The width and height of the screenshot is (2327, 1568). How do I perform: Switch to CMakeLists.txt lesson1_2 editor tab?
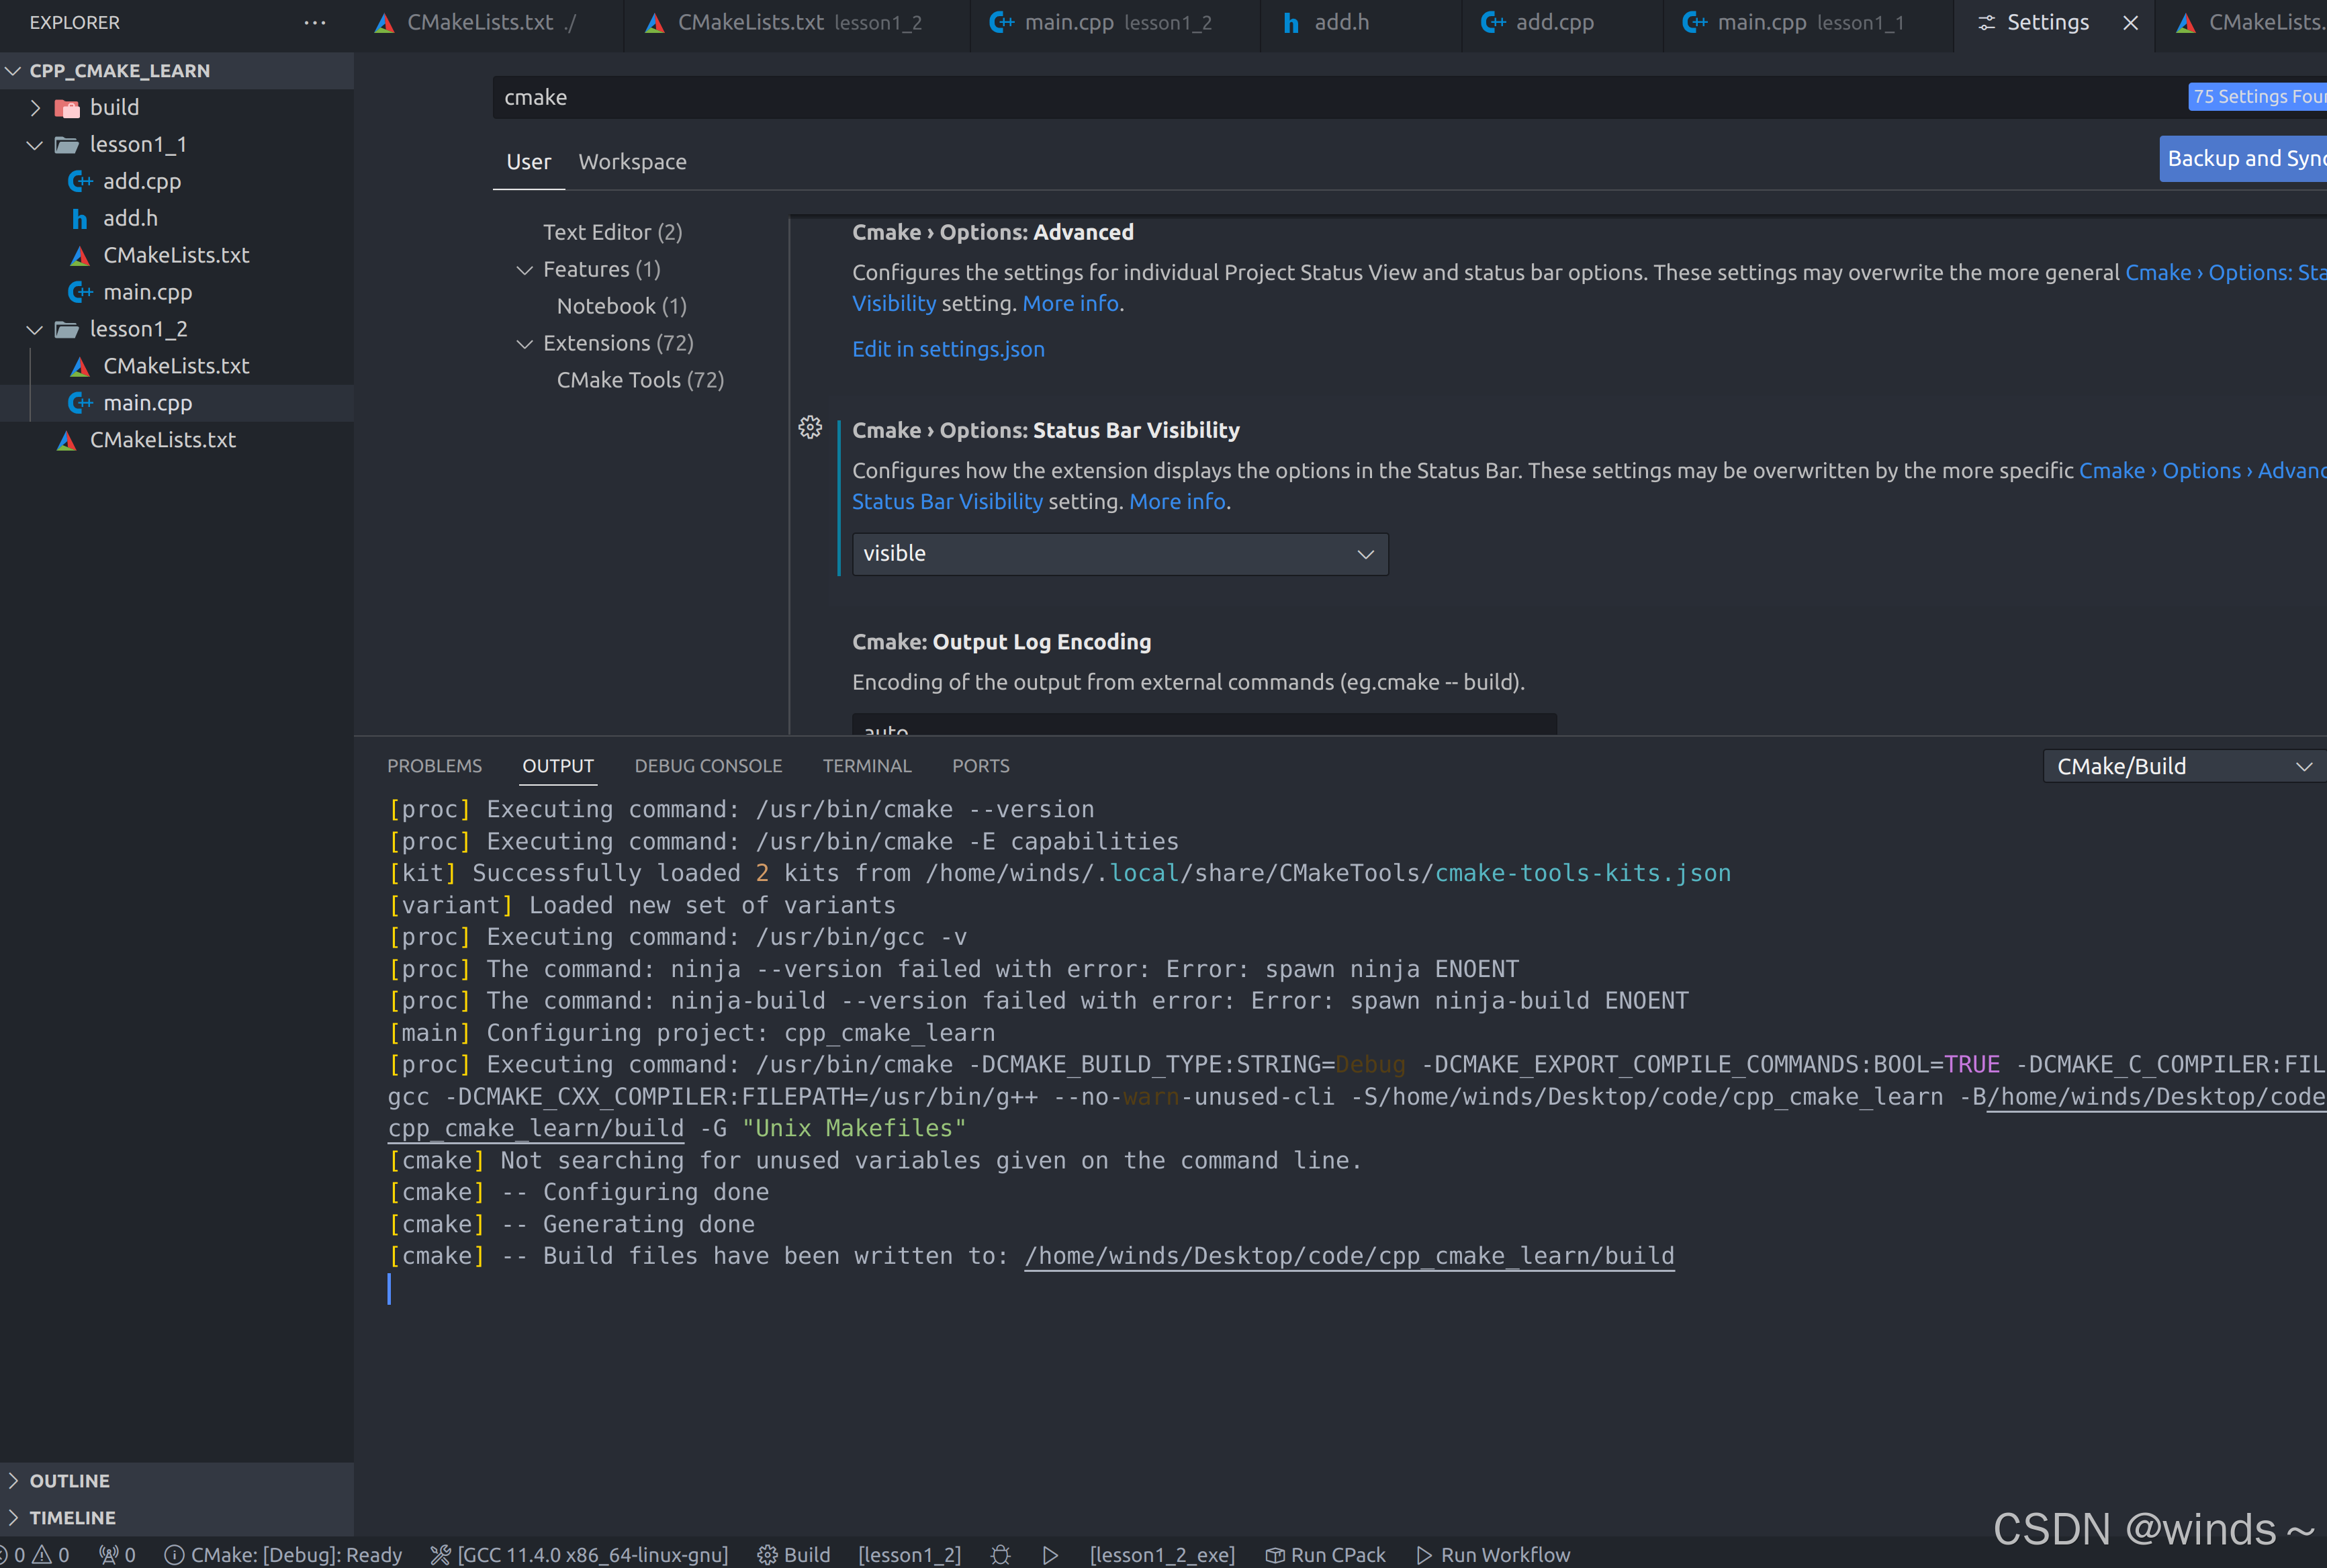pyautogui.click(x=797, y=23)
